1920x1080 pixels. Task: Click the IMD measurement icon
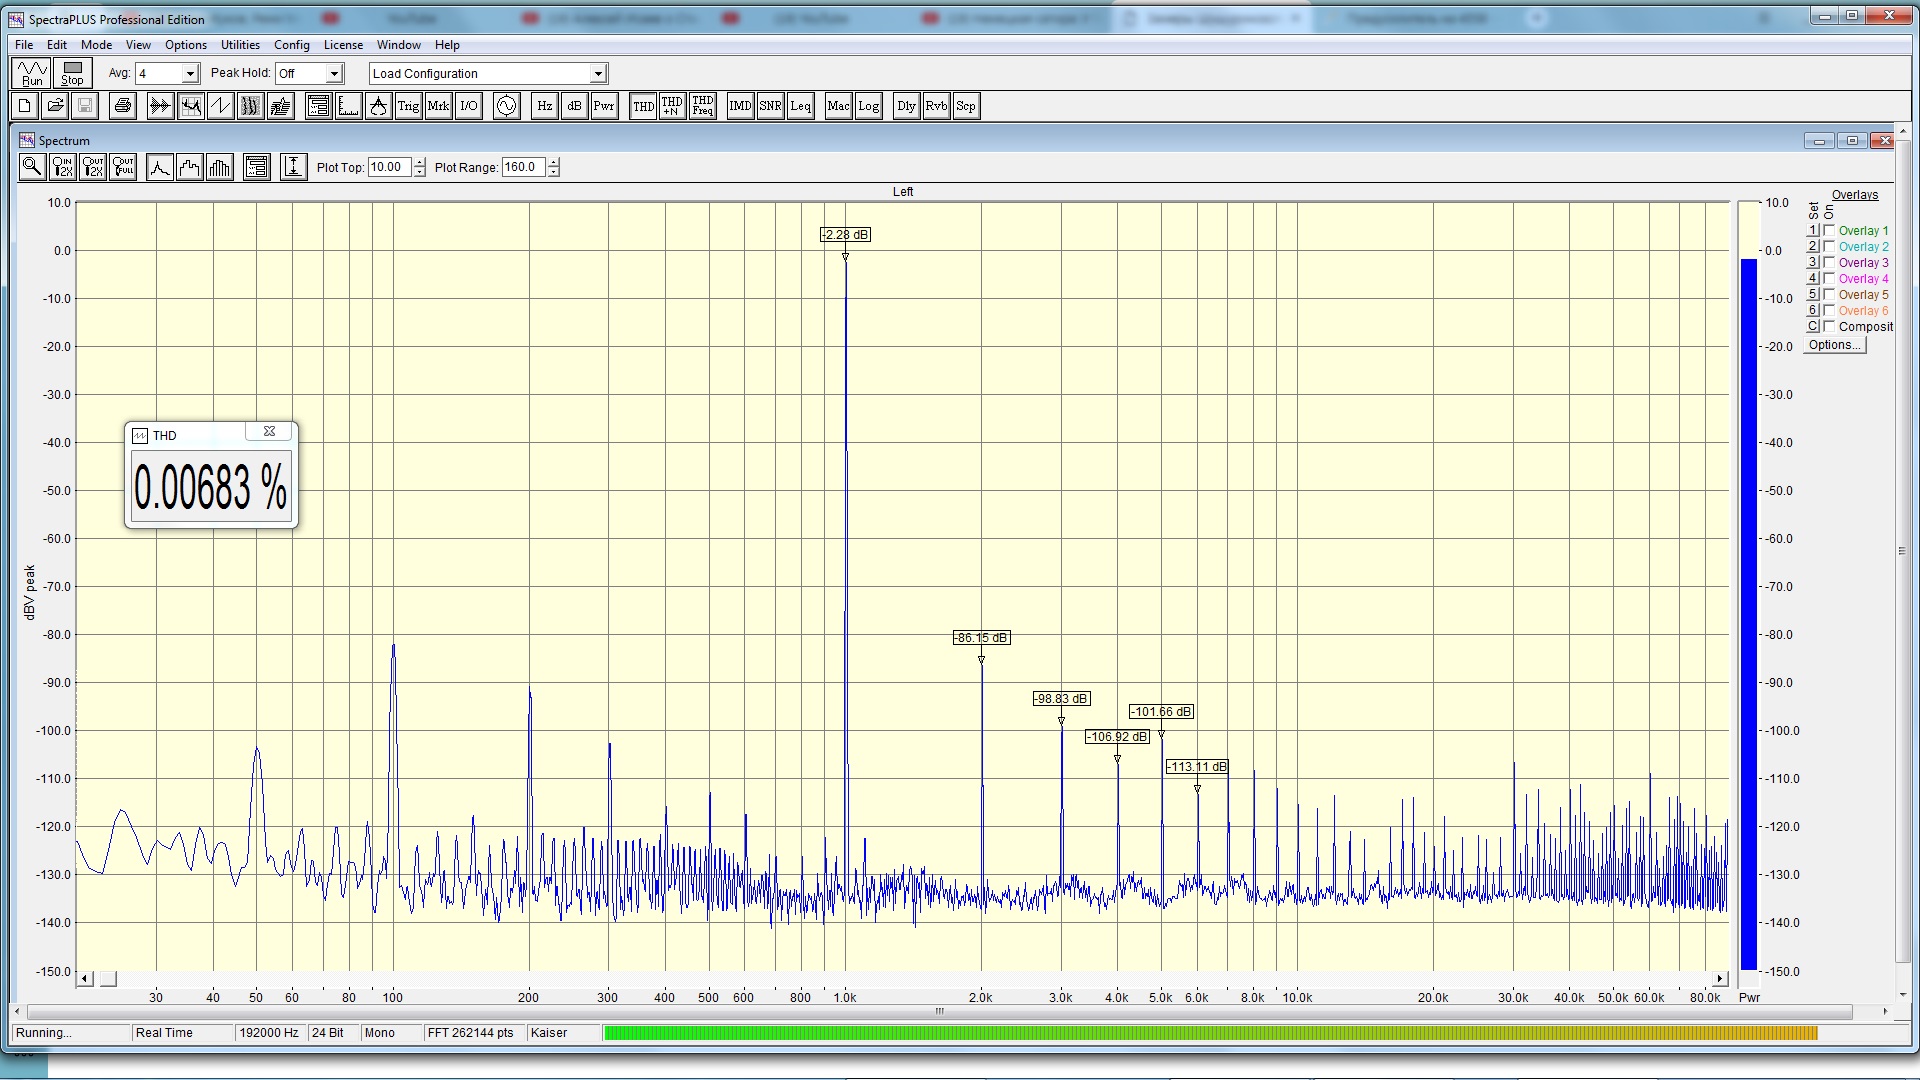click(740, 106)
